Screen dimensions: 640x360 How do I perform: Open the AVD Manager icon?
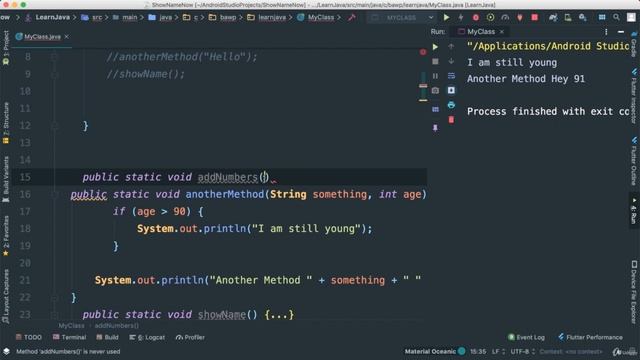coord(568,18)
